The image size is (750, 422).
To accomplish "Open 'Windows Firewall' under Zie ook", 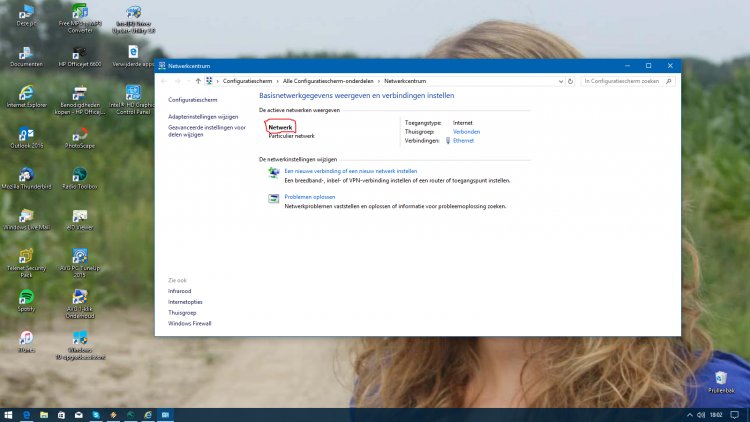I will [x=189, y=323].
